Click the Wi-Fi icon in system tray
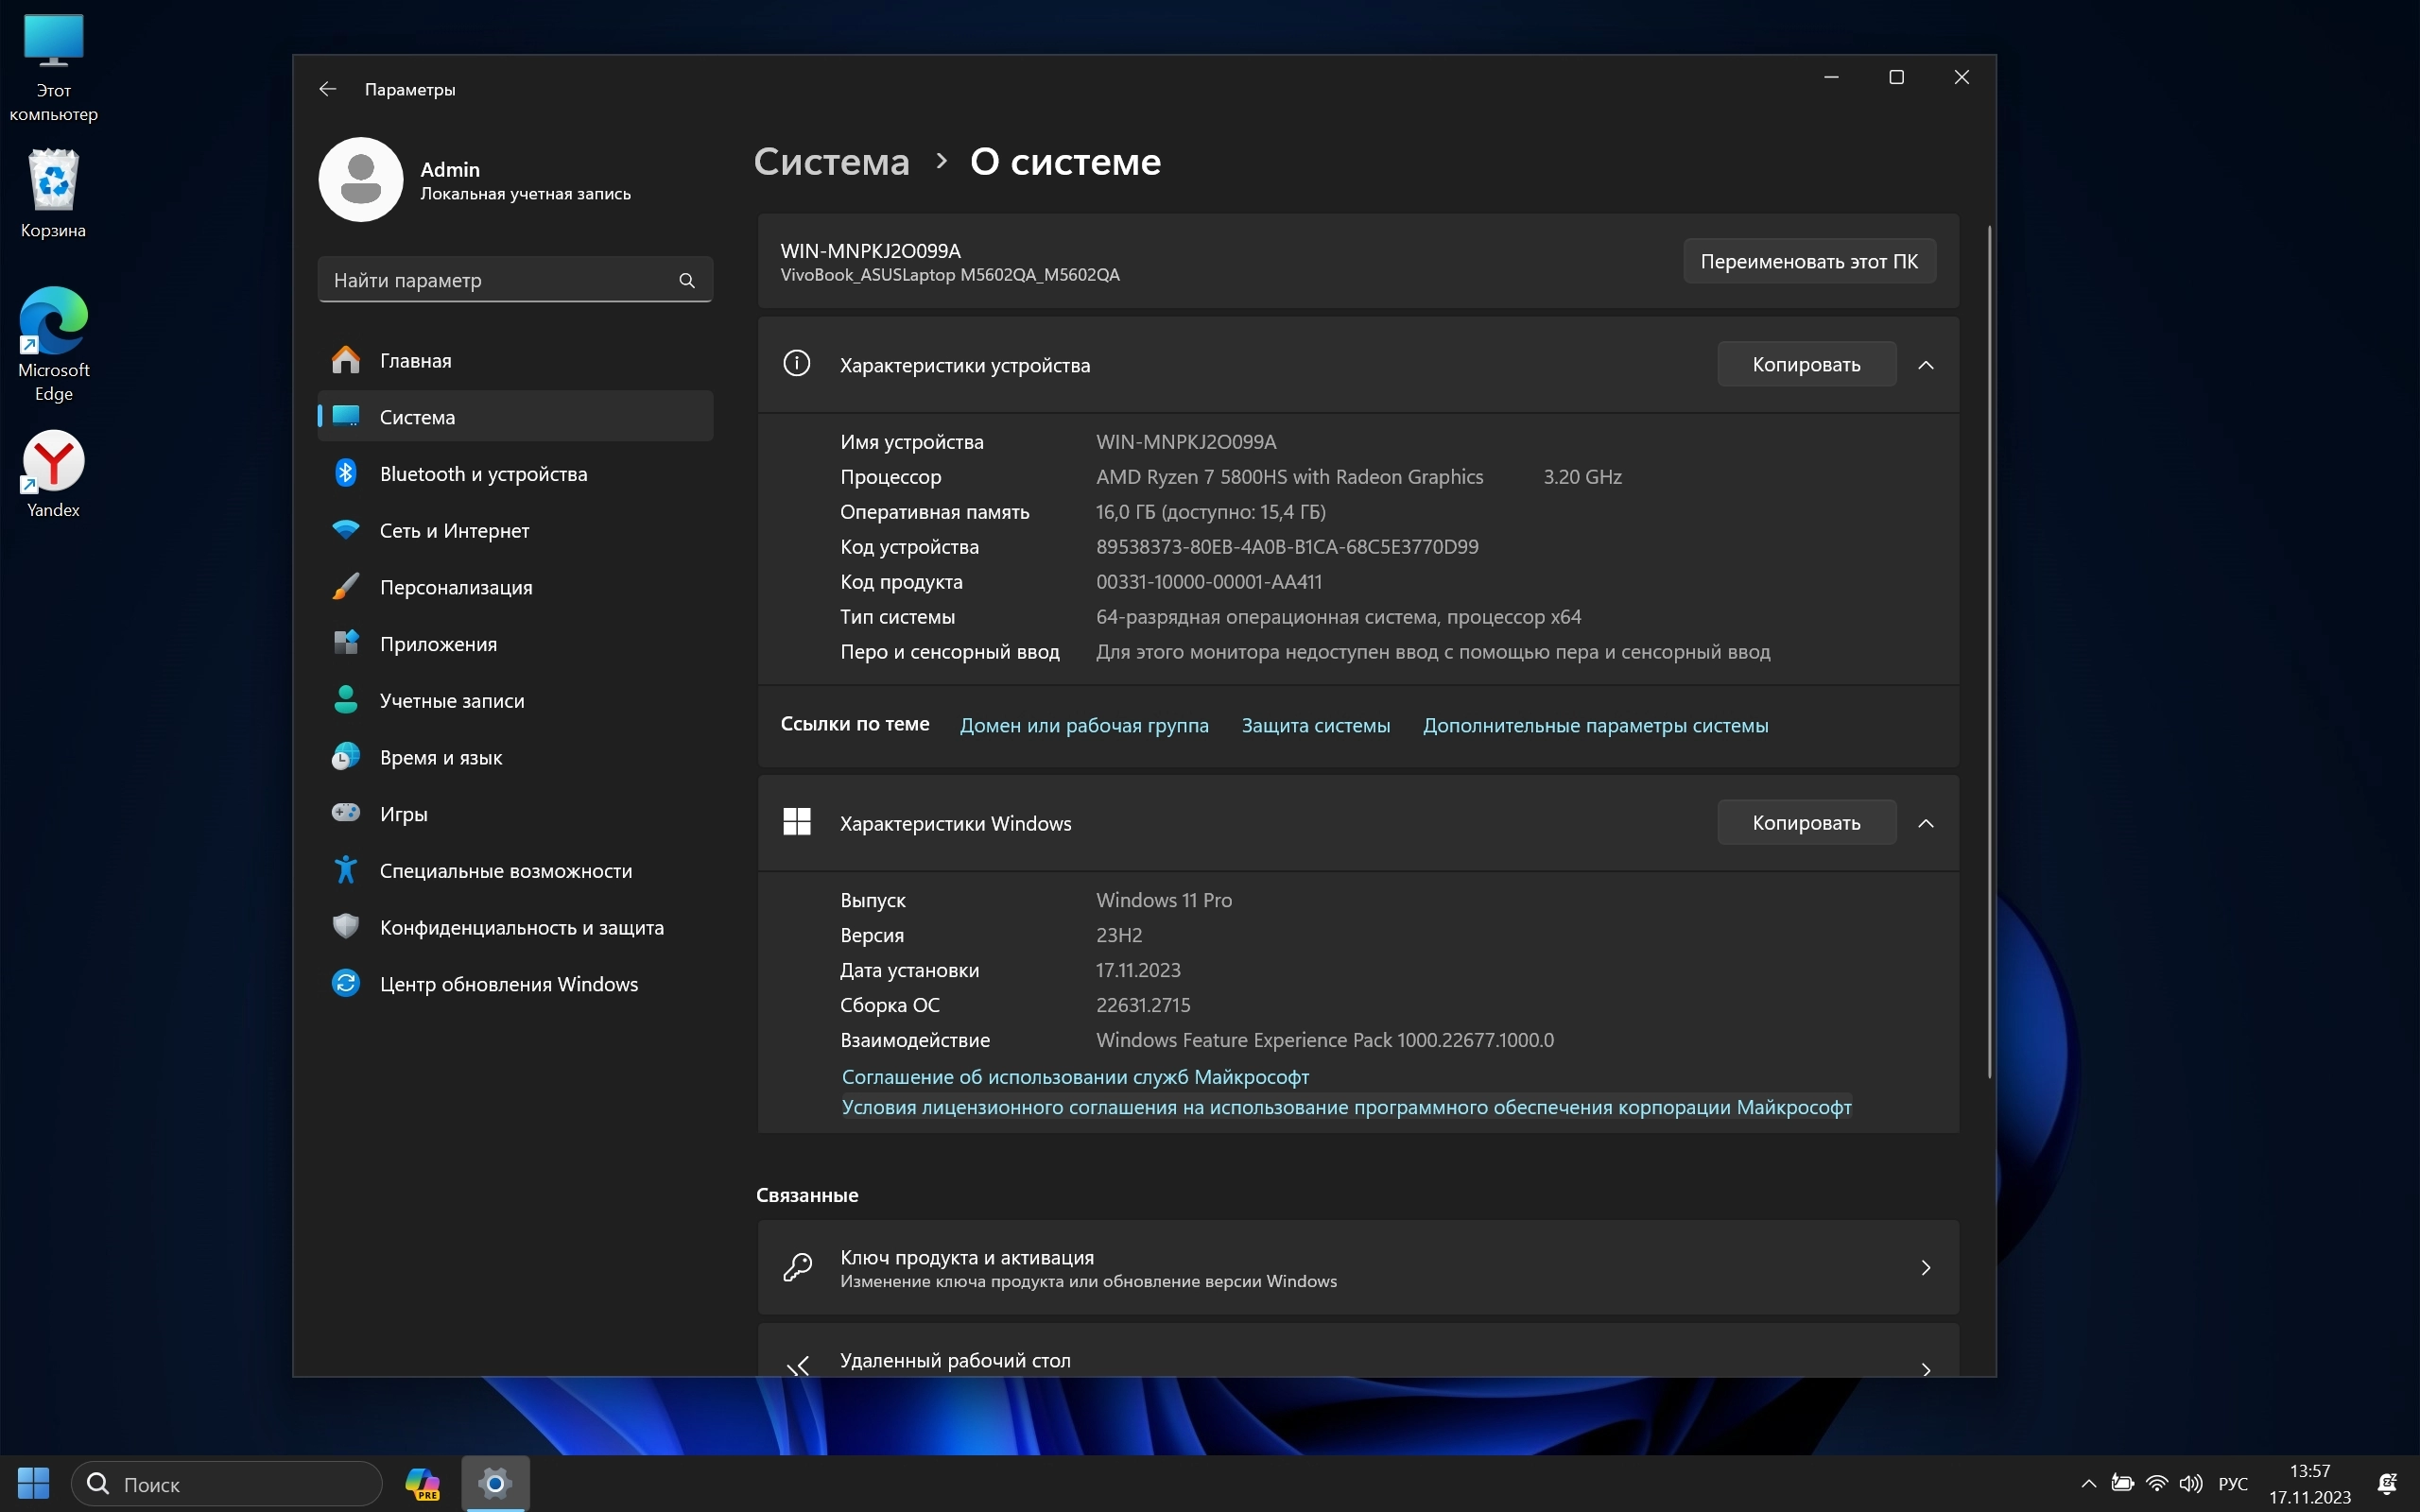 (x=2157, y=1483)
